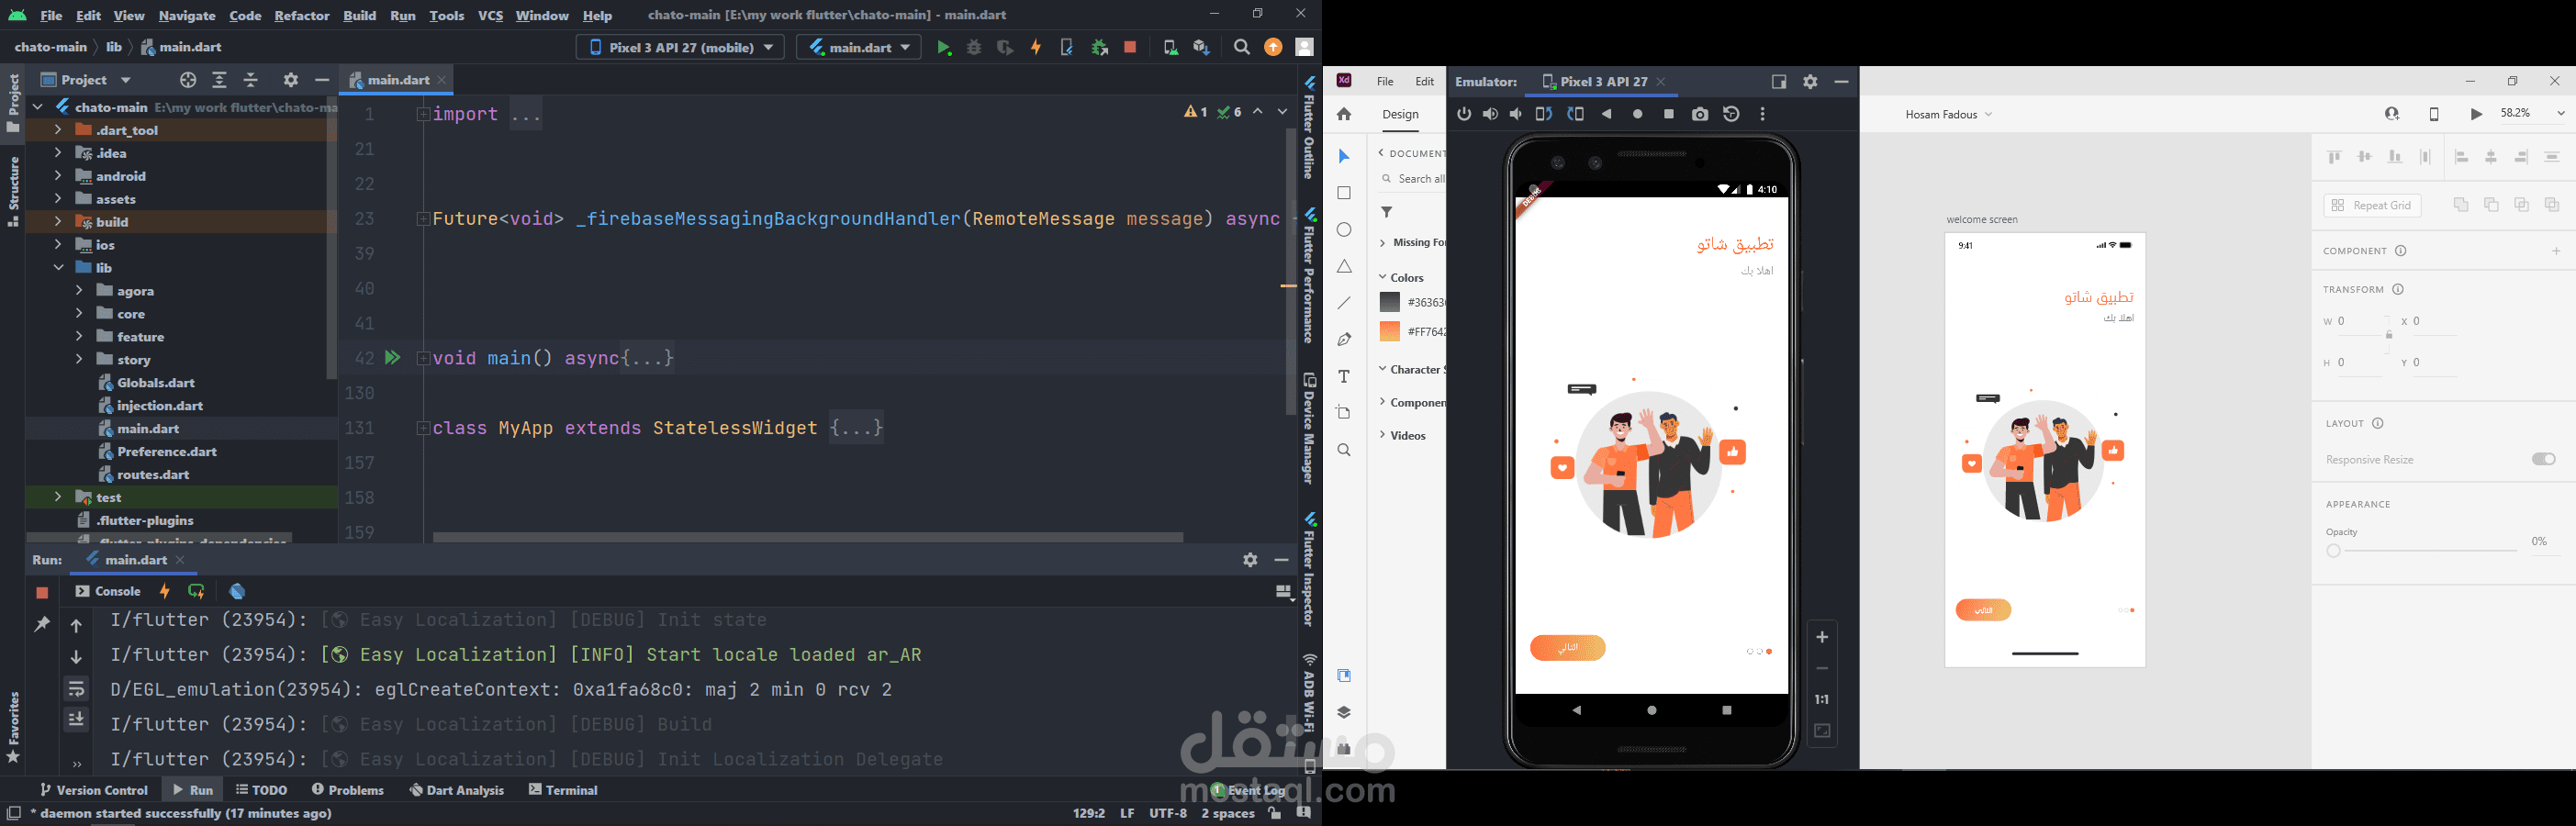The width and height of the screenshot is (2576, 826).
Task: Click the Adobe XD desktop preview play button
Action: (x=2476, y=114)
